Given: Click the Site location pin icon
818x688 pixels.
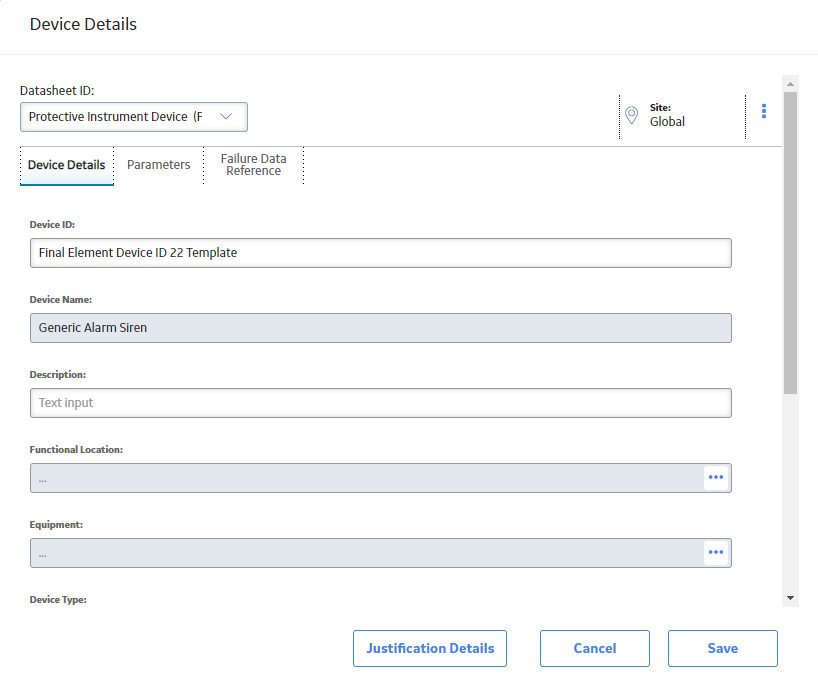Looking at the screenshot, I should pos(631,115).
